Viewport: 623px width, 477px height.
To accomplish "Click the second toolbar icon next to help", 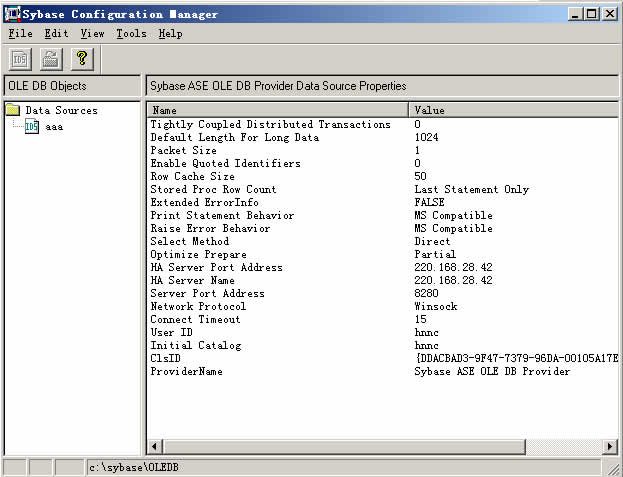I will [x=51, y=60].
